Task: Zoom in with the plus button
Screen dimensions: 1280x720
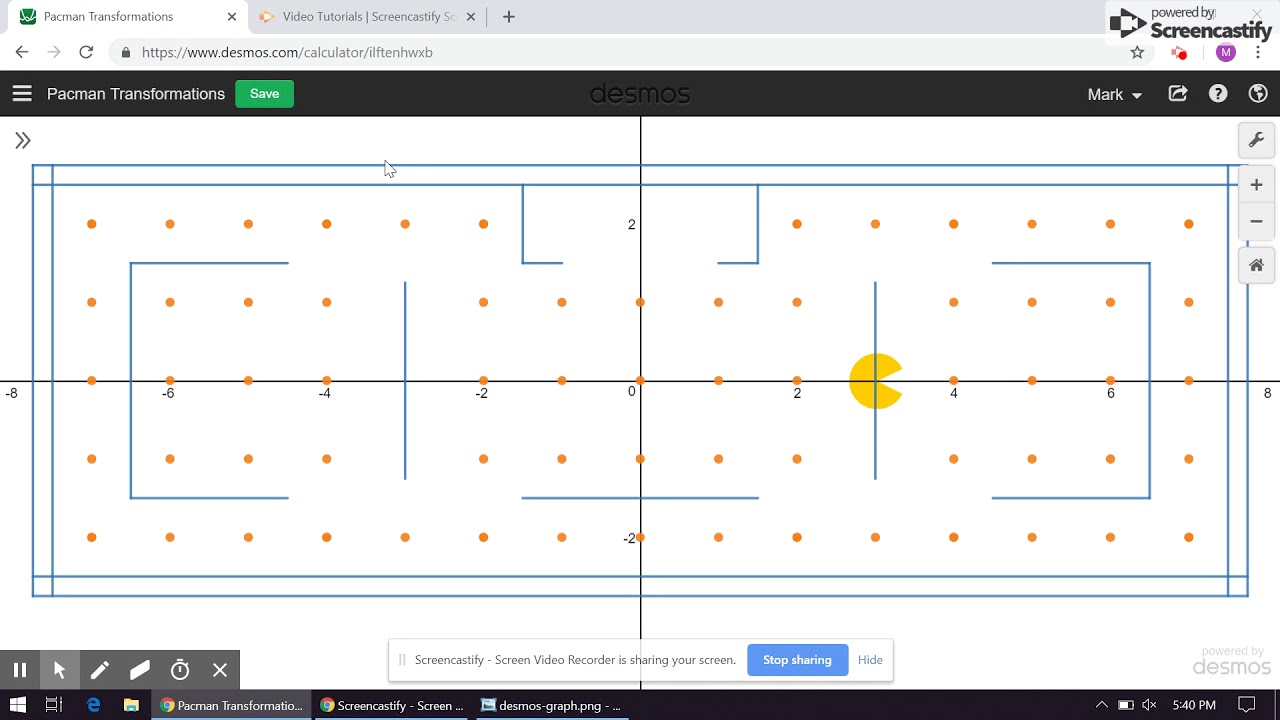Action: (x=1257, y=185)
